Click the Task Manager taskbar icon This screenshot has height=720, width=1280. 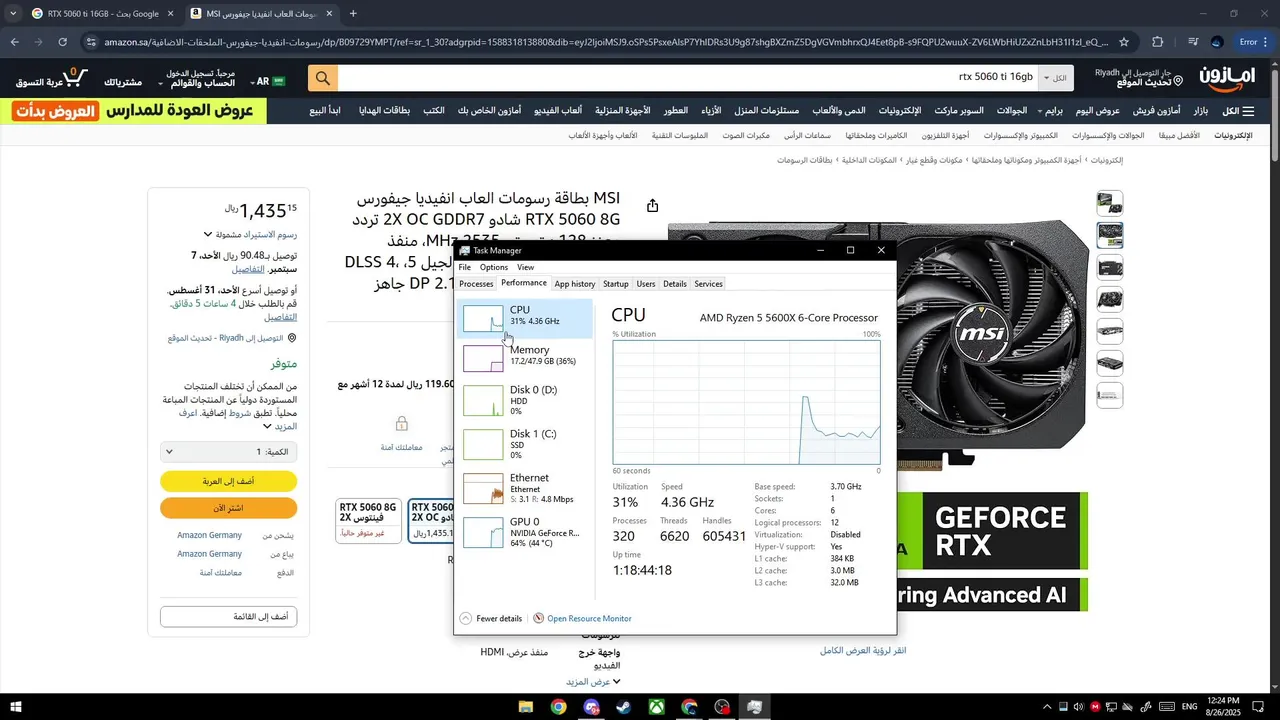754,707
